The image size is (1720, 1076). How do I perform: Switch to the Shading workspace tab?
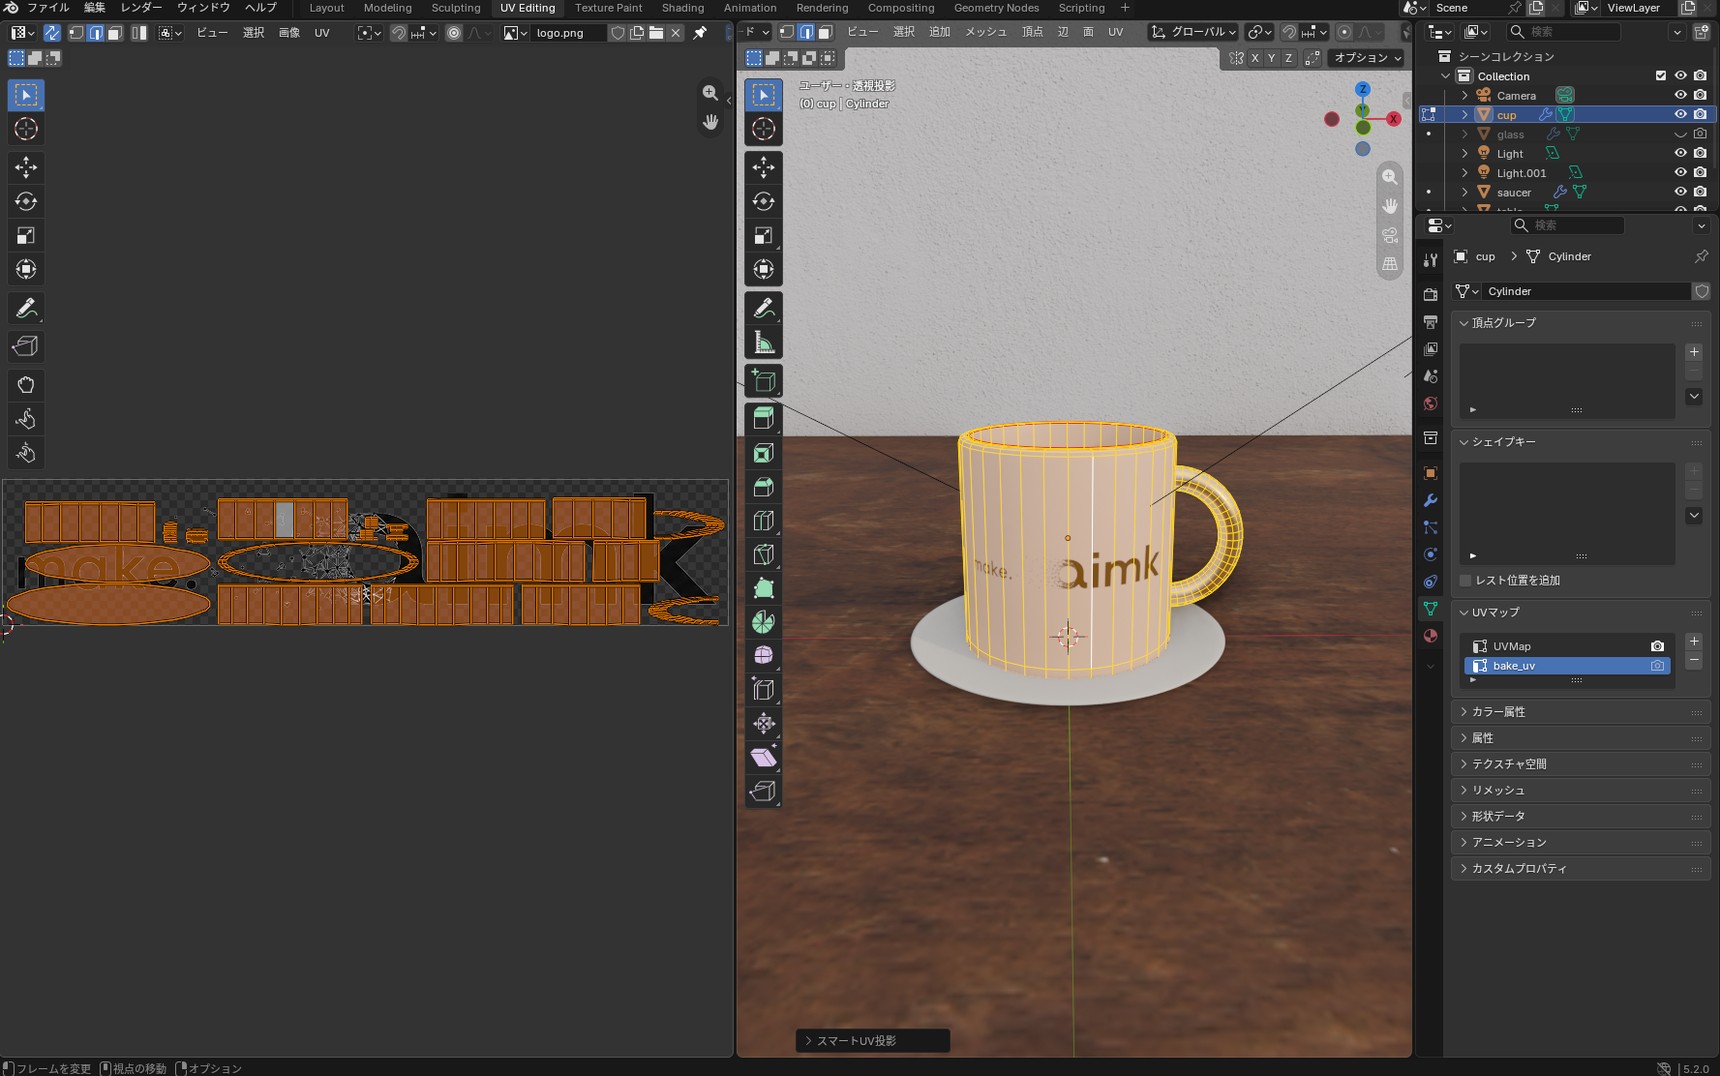[x=683, y=8]
